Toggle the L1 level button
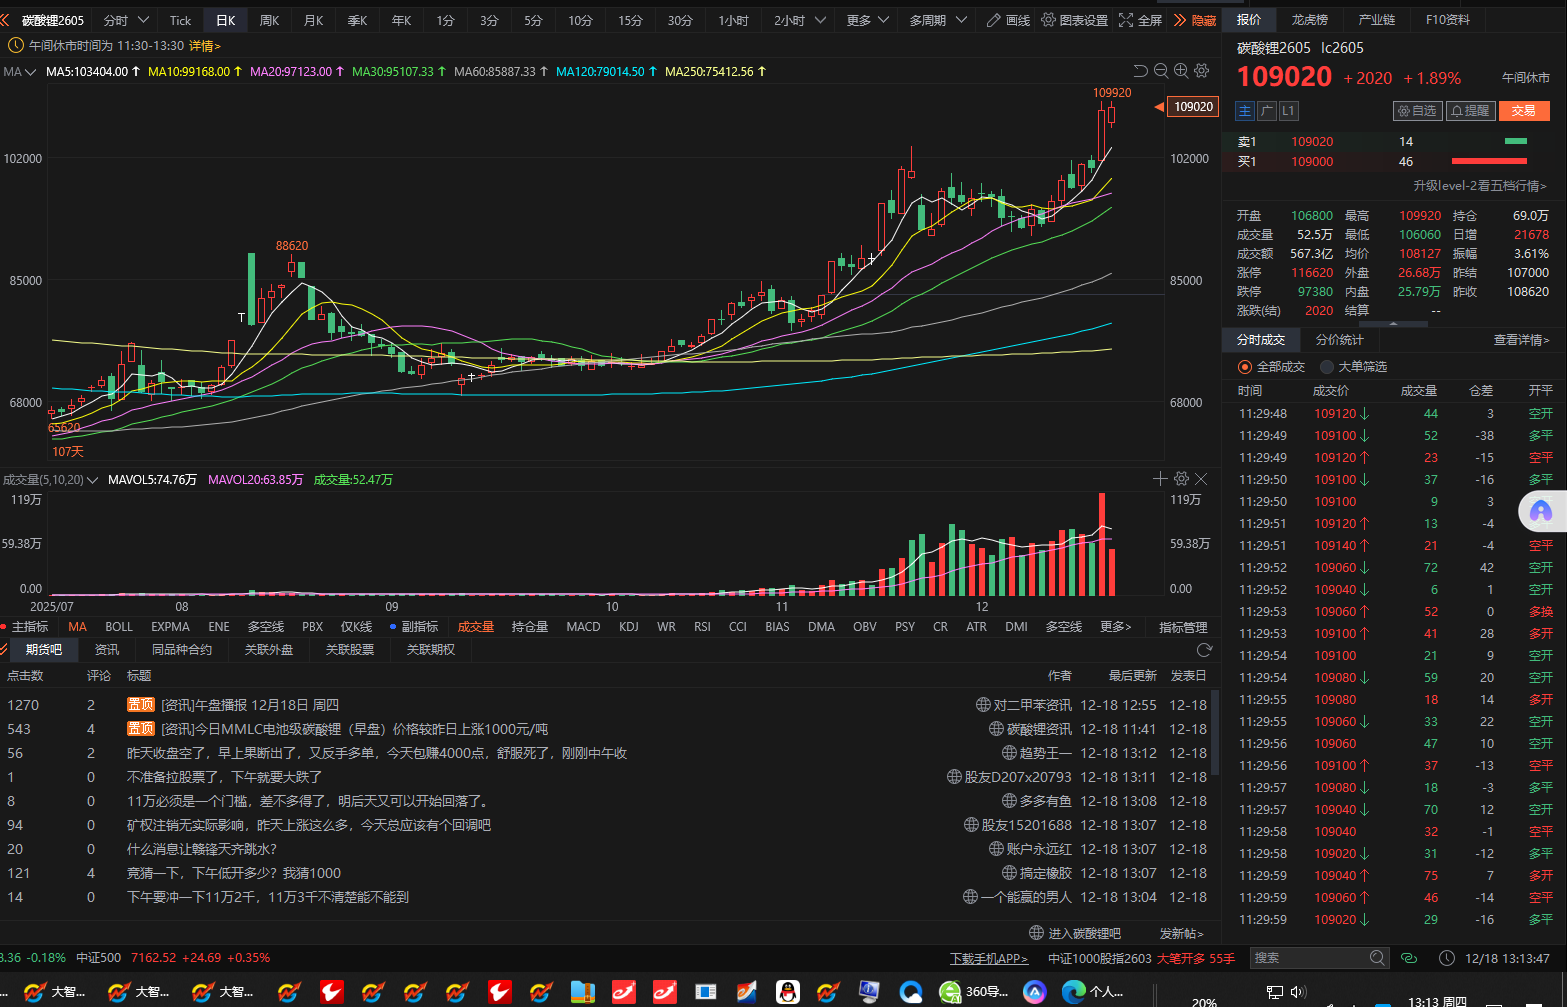Viewport: 1567px width, 1007px height. pos(1288,111)
